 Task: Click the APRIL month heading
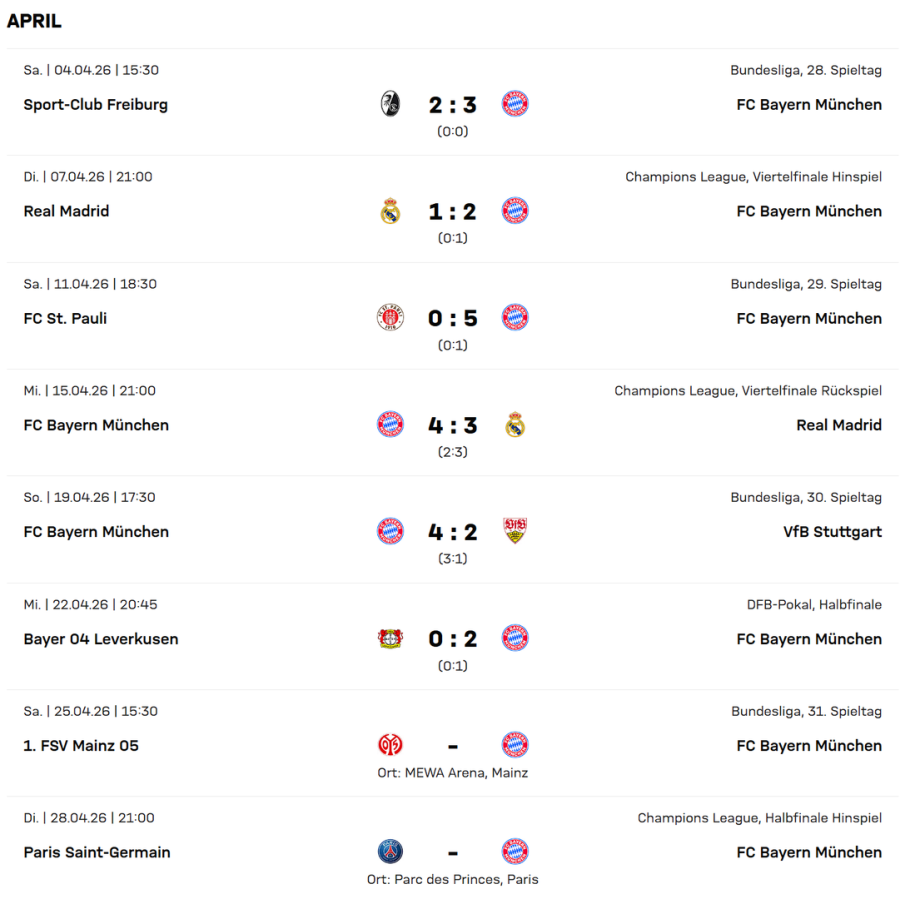pos(34,21)
